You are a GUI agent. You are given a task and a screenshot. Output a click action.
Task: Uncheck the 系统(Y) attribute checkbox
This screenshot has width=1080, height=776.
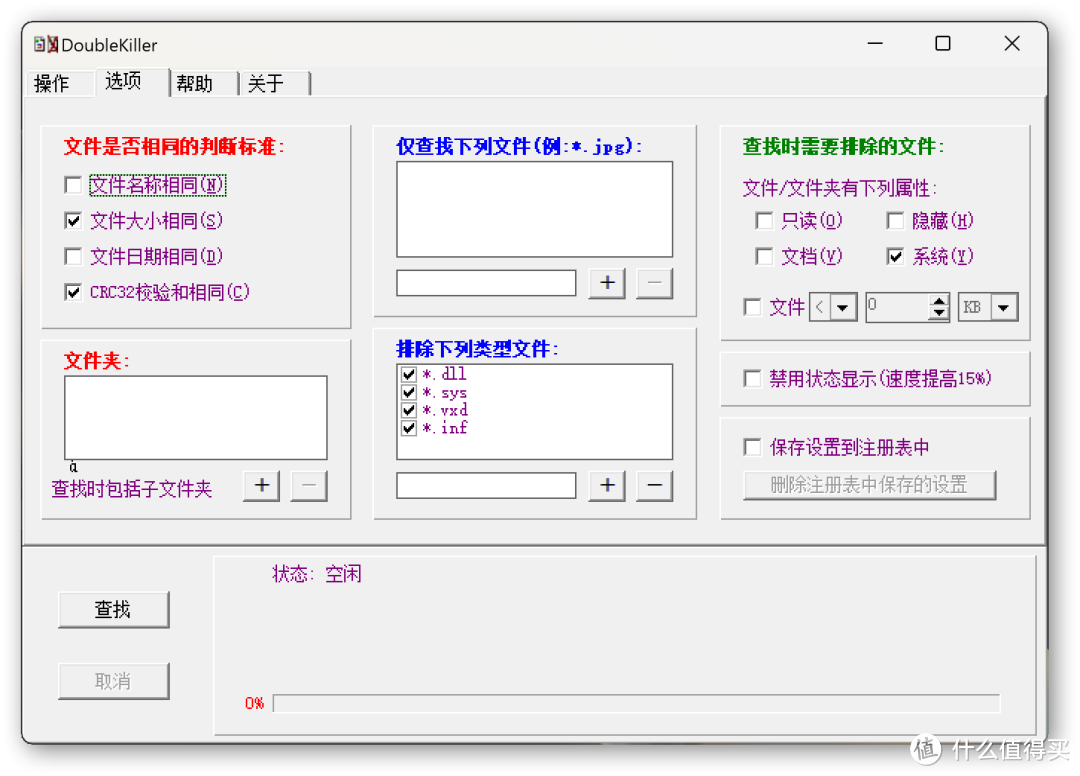point(895,257)
